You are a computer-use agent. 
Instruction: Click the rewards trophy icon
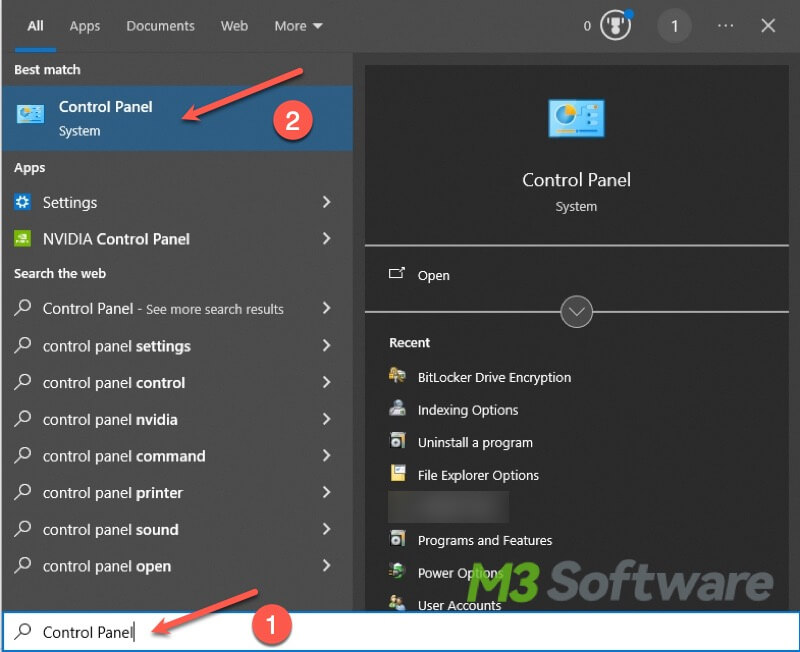615,26
